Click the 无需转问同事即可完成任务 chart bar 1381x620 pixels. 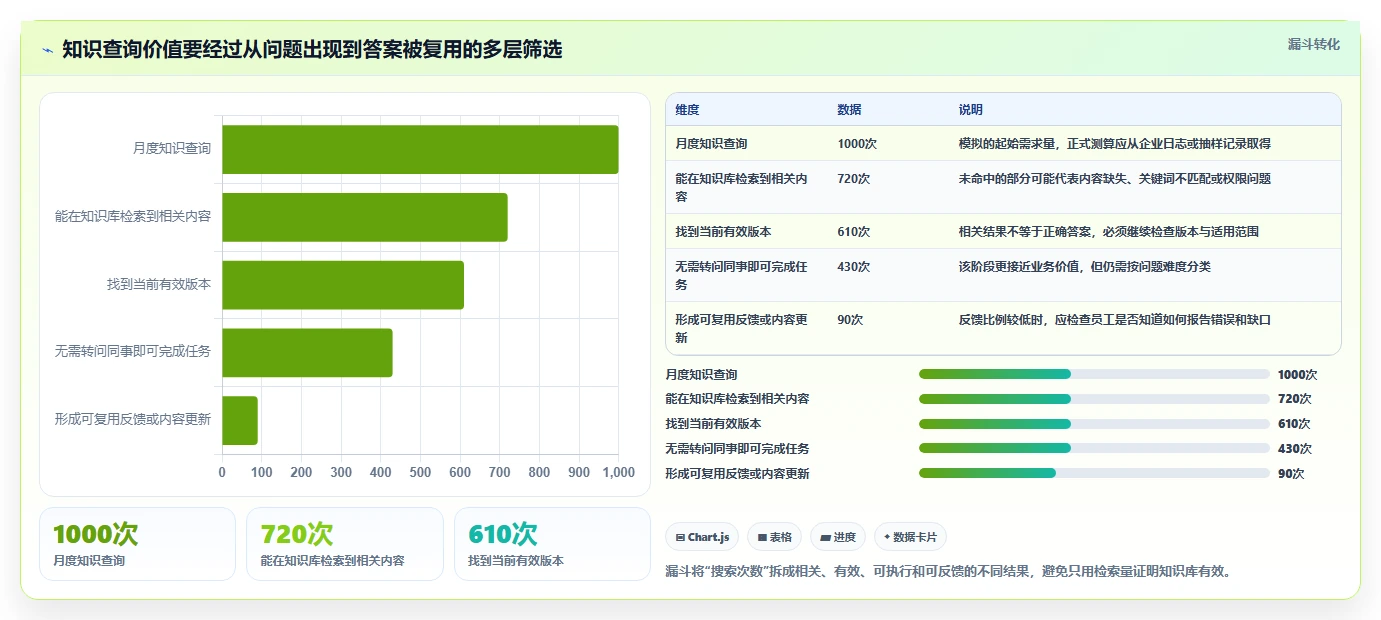[307, 352]
